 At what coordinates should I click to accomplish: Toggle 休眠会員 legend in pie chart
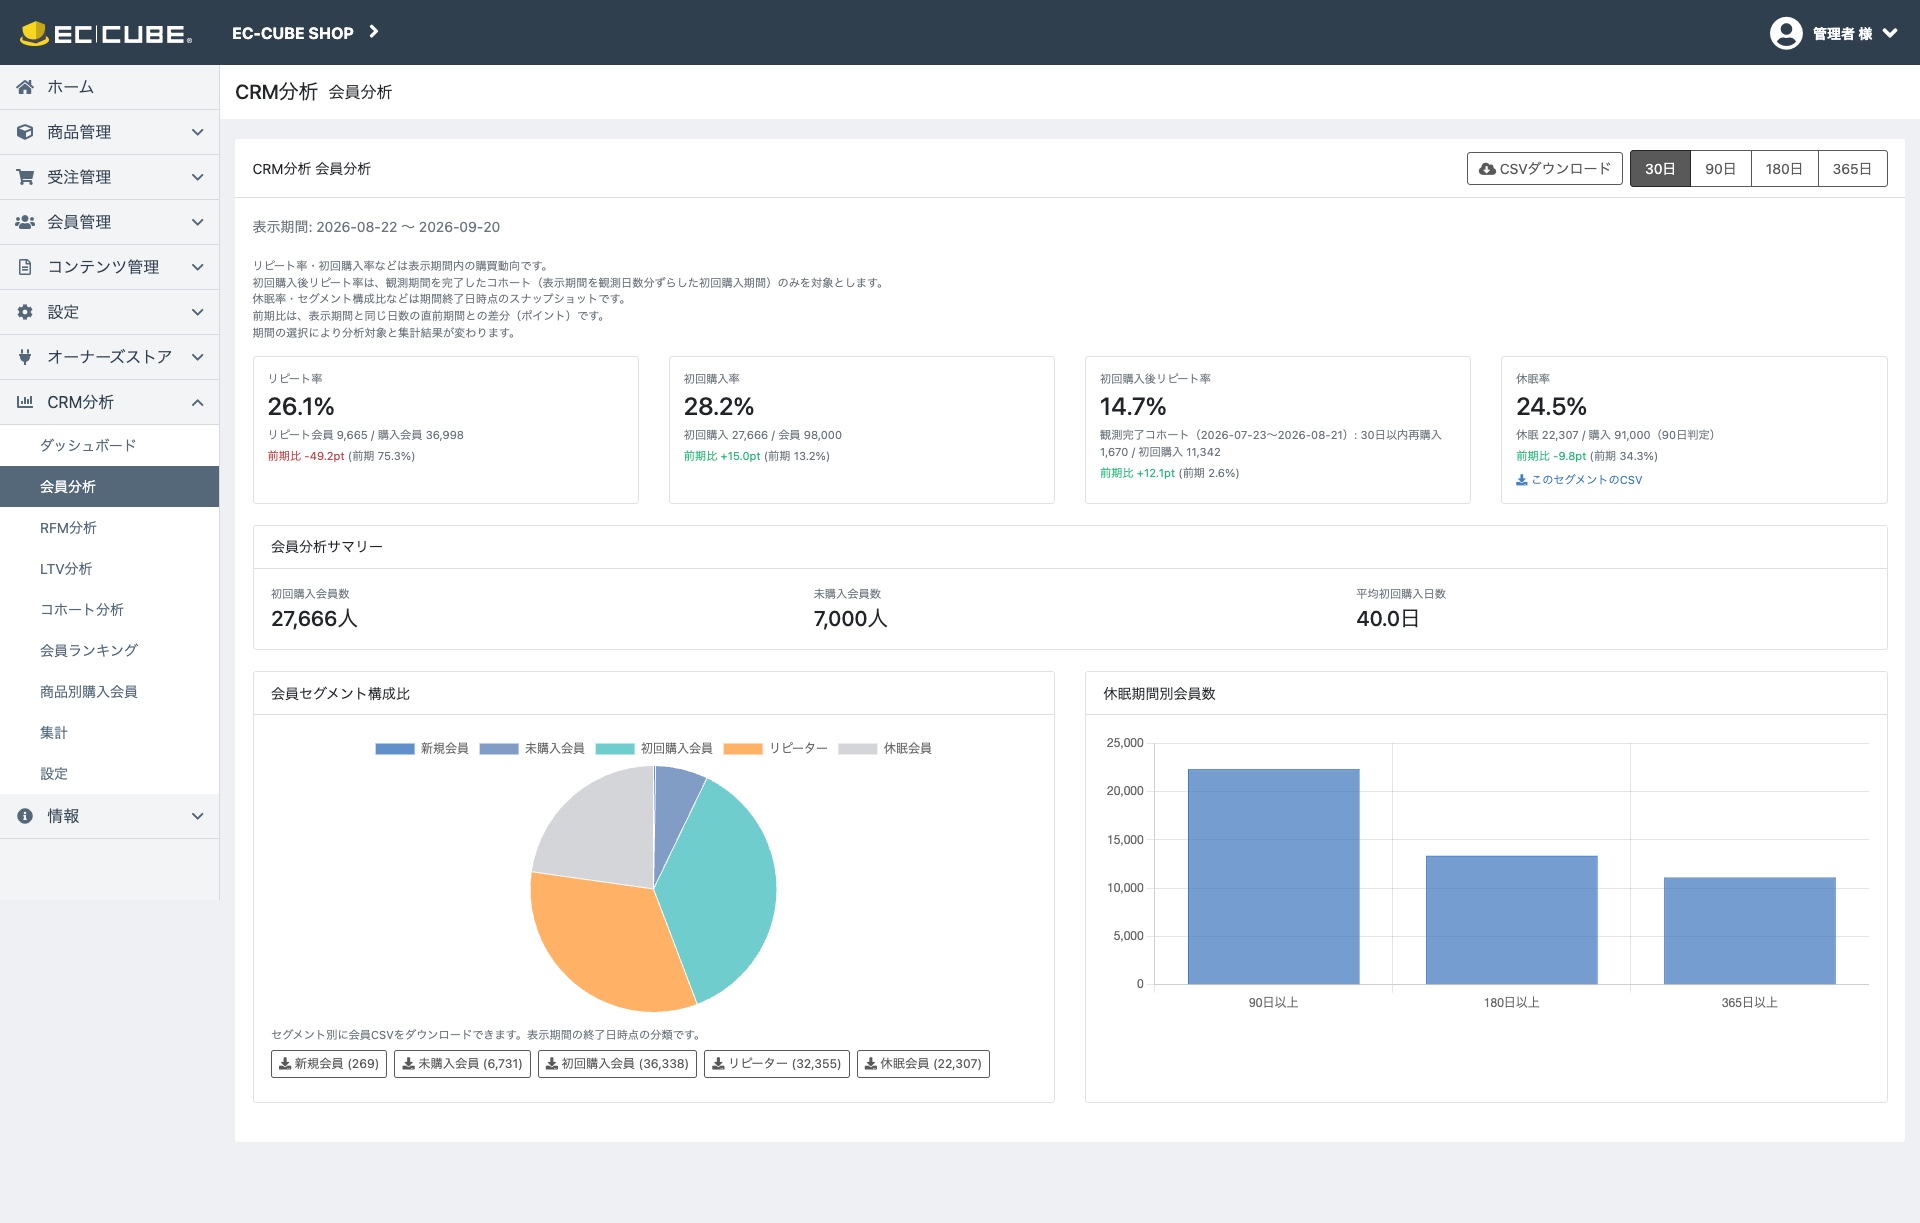885,748
